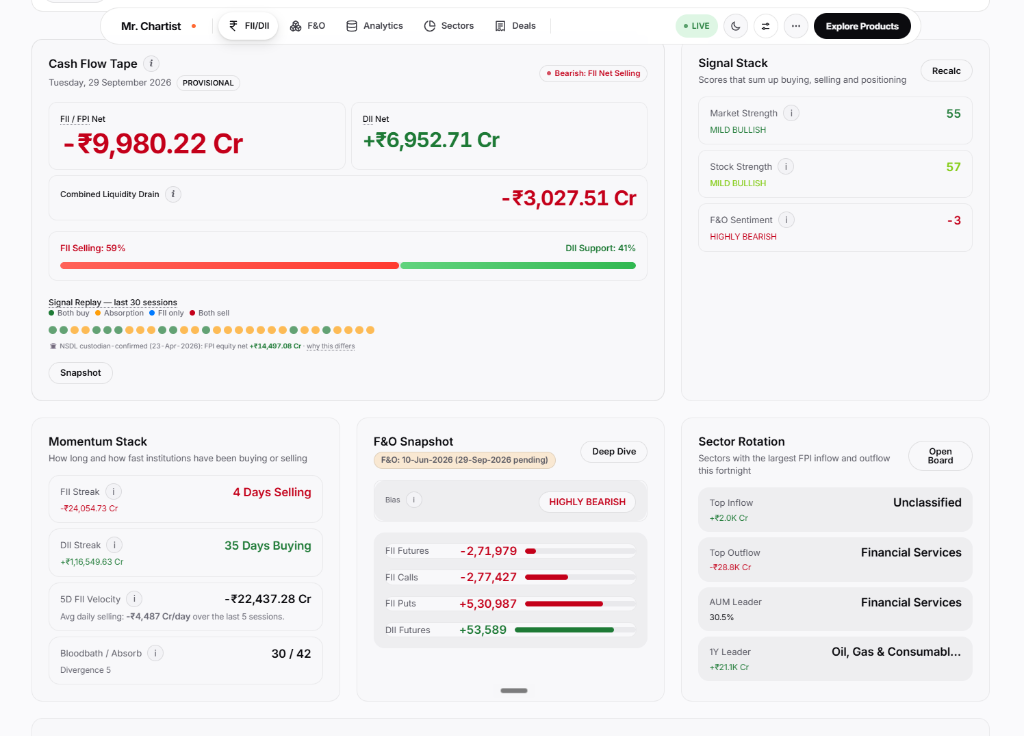Click the FII Calls red bar
Screen dimensions: 1024x736
click(x=547, y=577)
